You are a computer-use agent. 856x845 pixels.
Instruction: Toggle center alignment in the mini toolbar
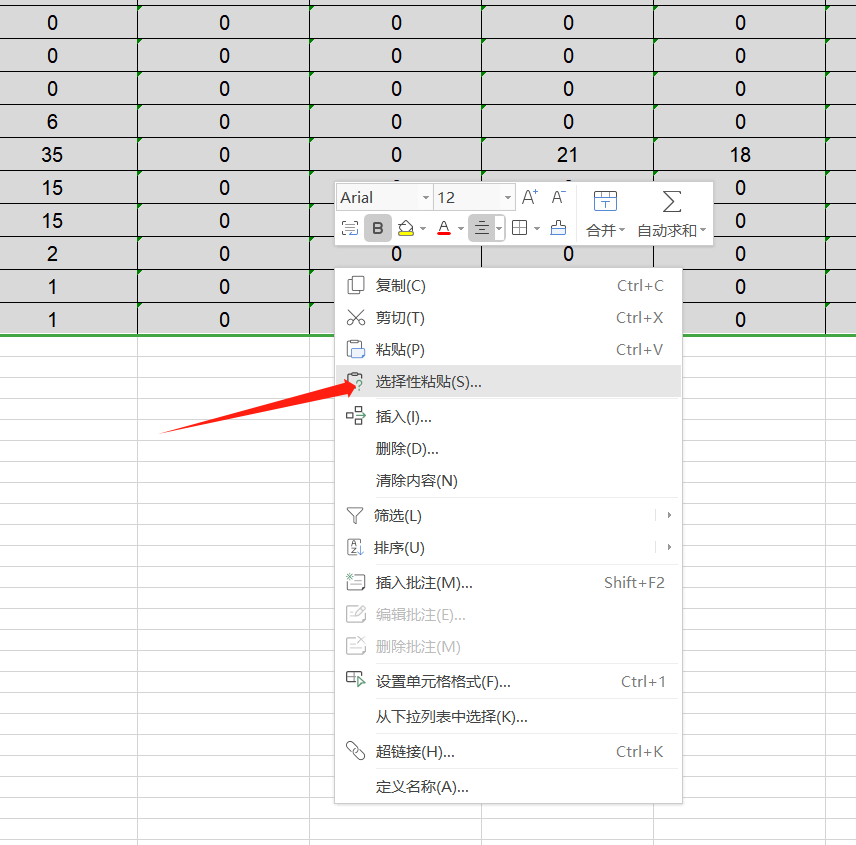tap(484, 228)
